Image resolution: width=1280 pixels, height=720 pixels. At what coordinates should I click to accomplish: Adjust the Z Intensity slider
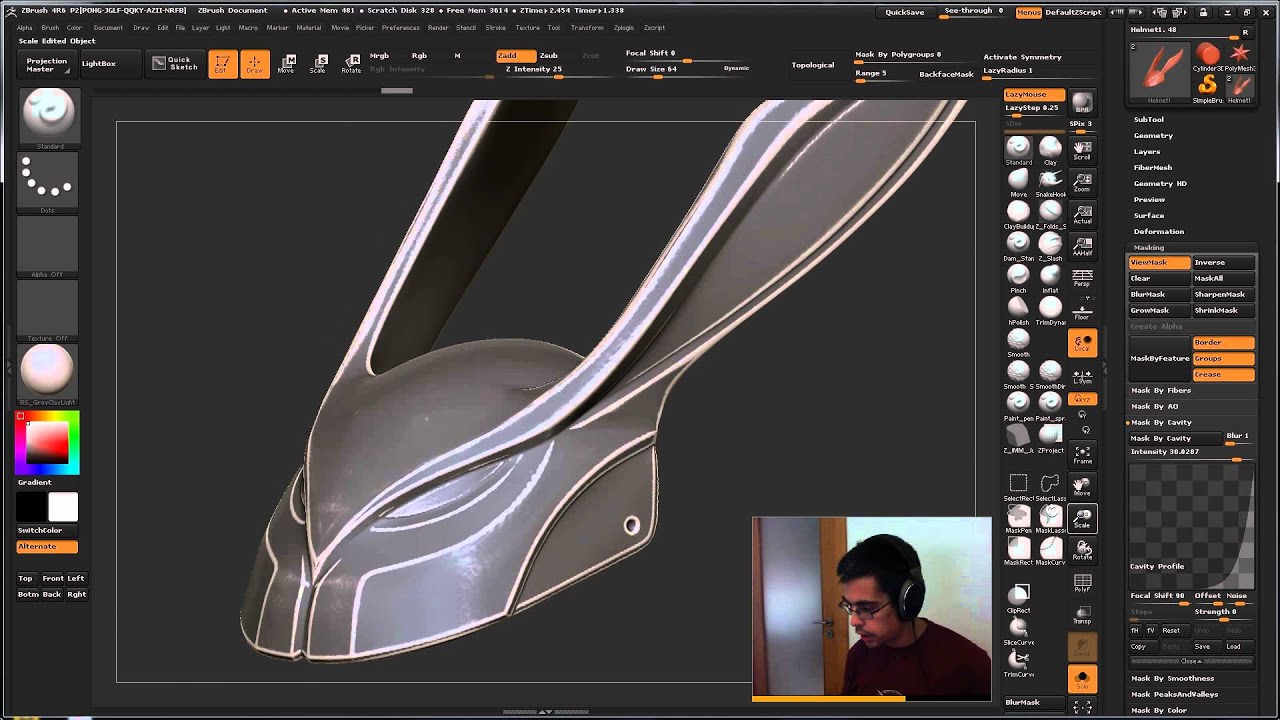pyautogui.click(x=545, y=70)
